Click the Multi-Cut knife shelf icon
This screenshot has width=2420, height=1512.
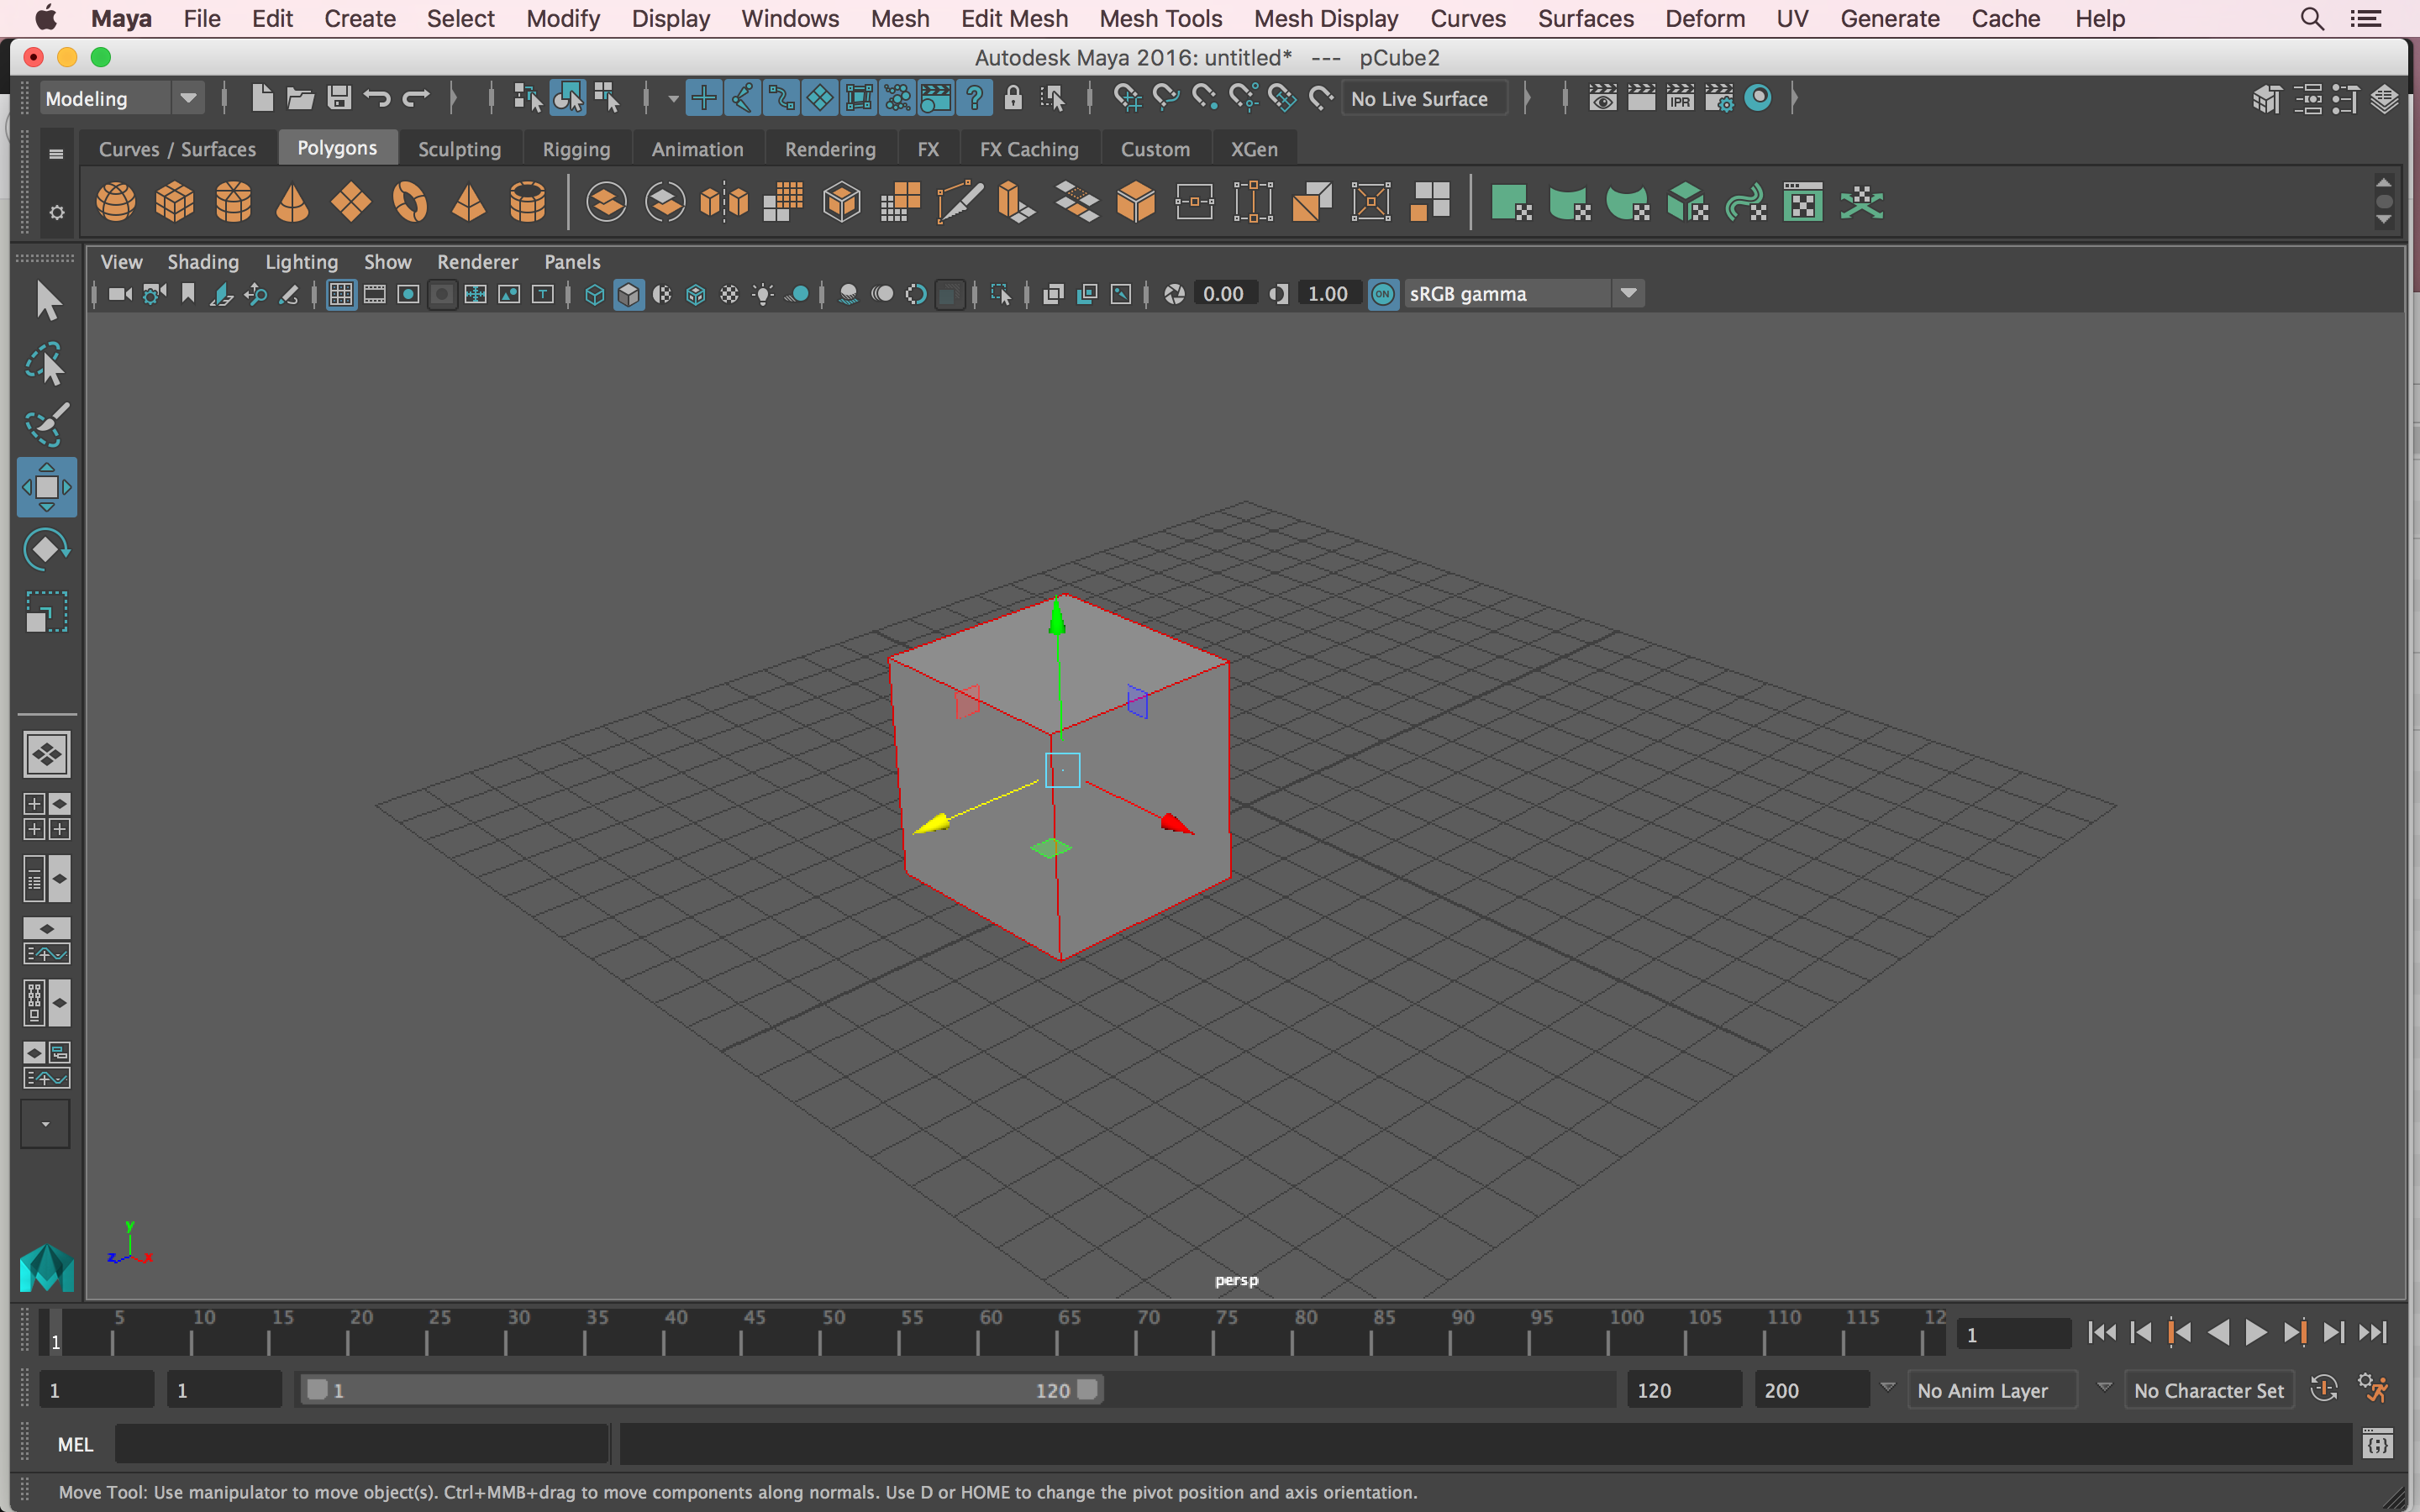(959, 203)
